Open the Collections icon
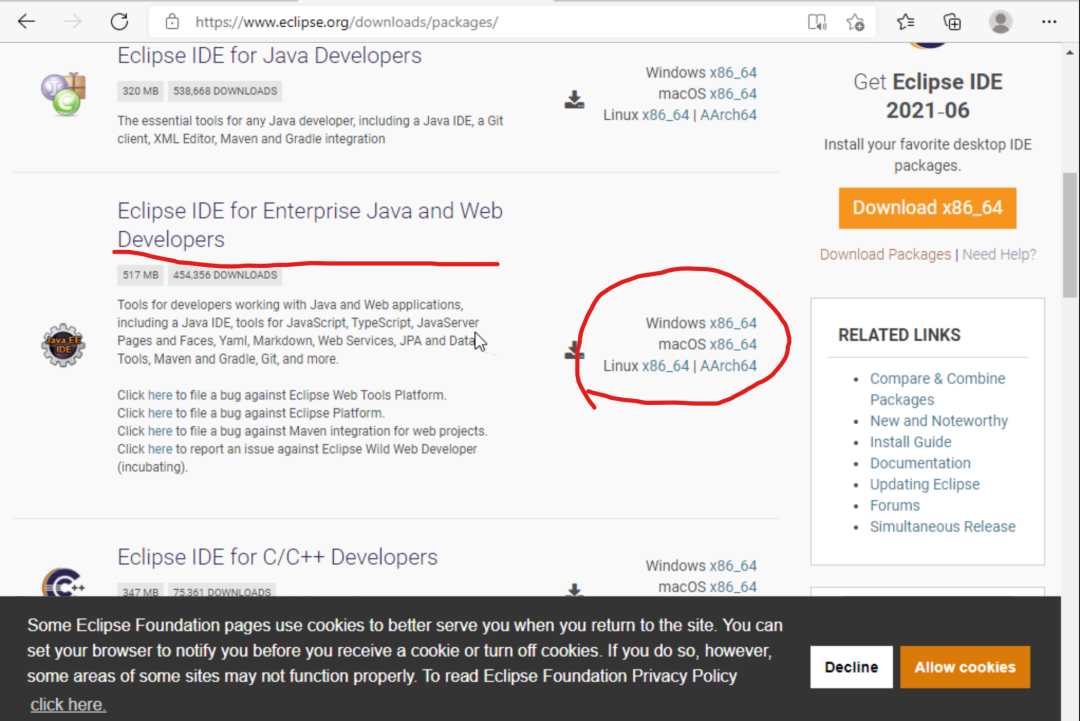Image resolution: width=1080 pixels, height=721 pixels. (952, 22)
